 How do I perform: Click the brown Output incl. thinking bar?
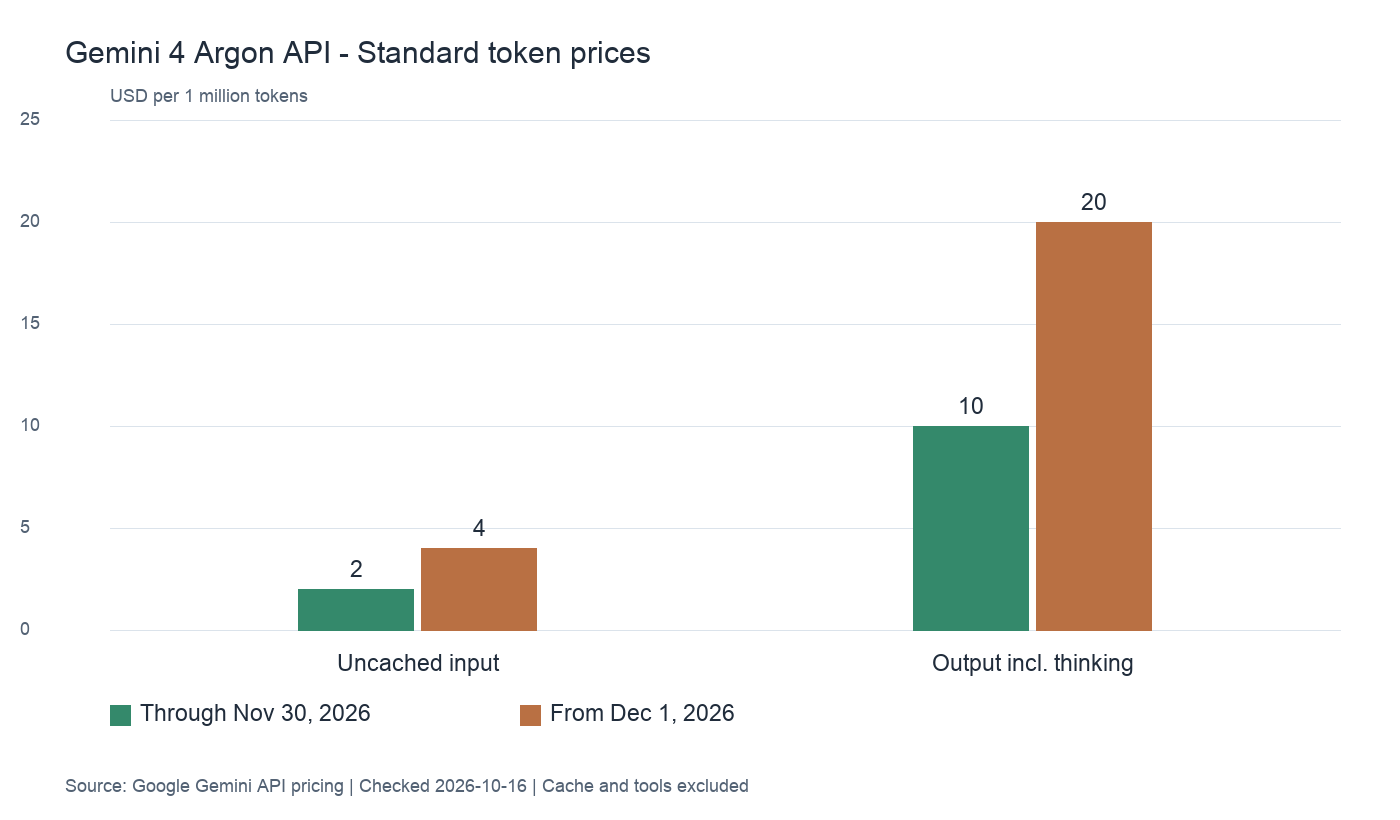pyautogui.click(x=1094, y=426)
